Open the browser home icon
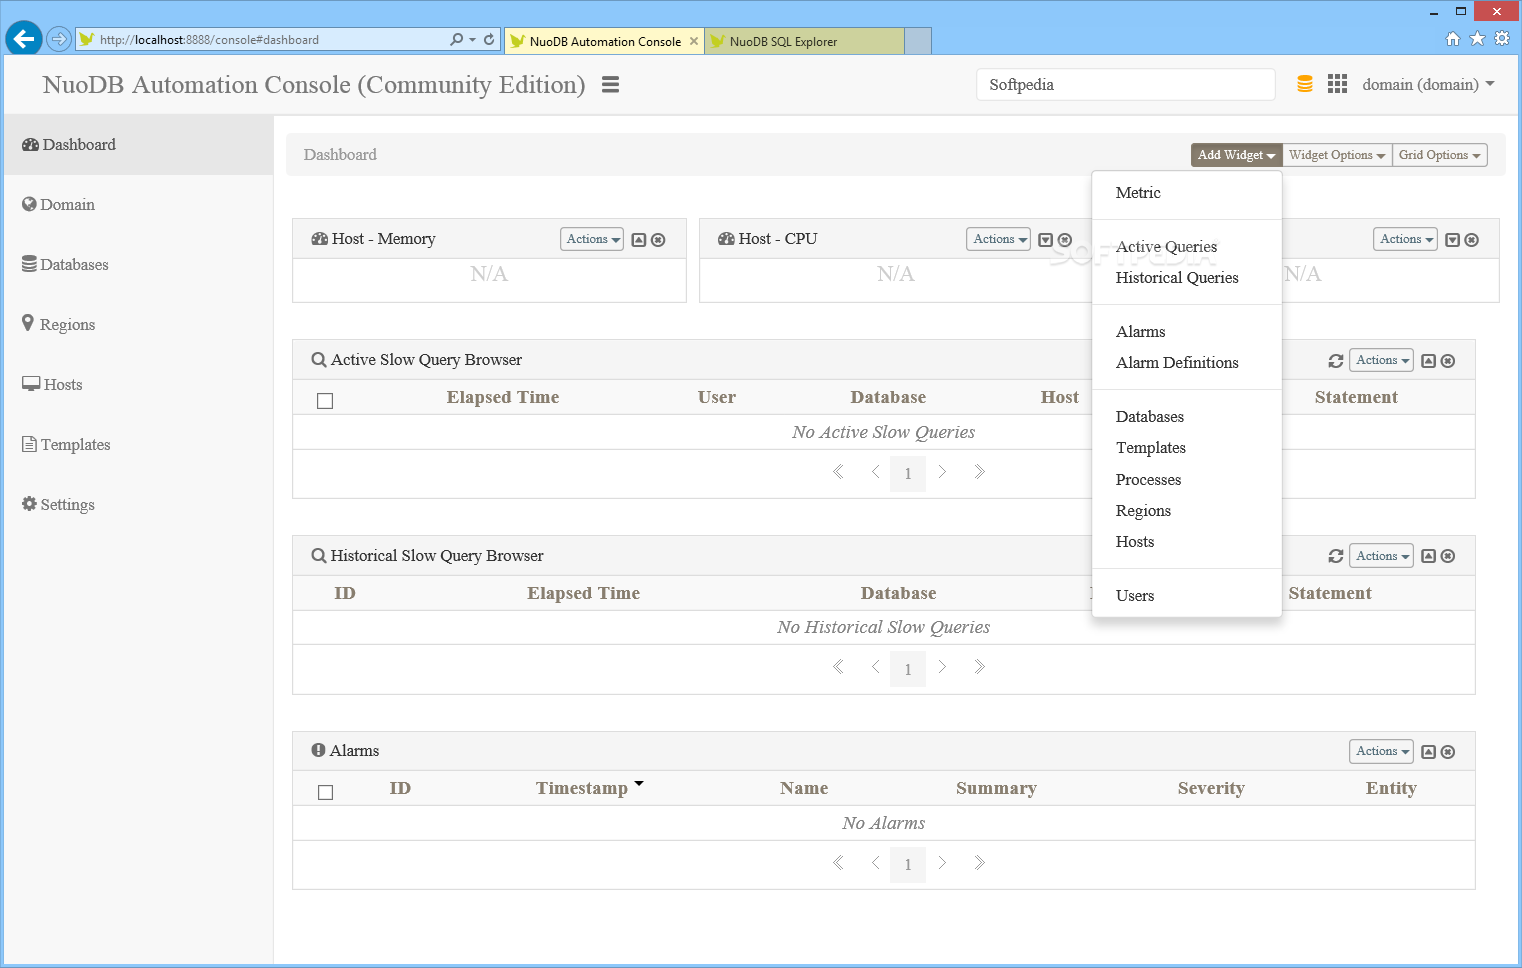1522x968 pixels. 1453,39
